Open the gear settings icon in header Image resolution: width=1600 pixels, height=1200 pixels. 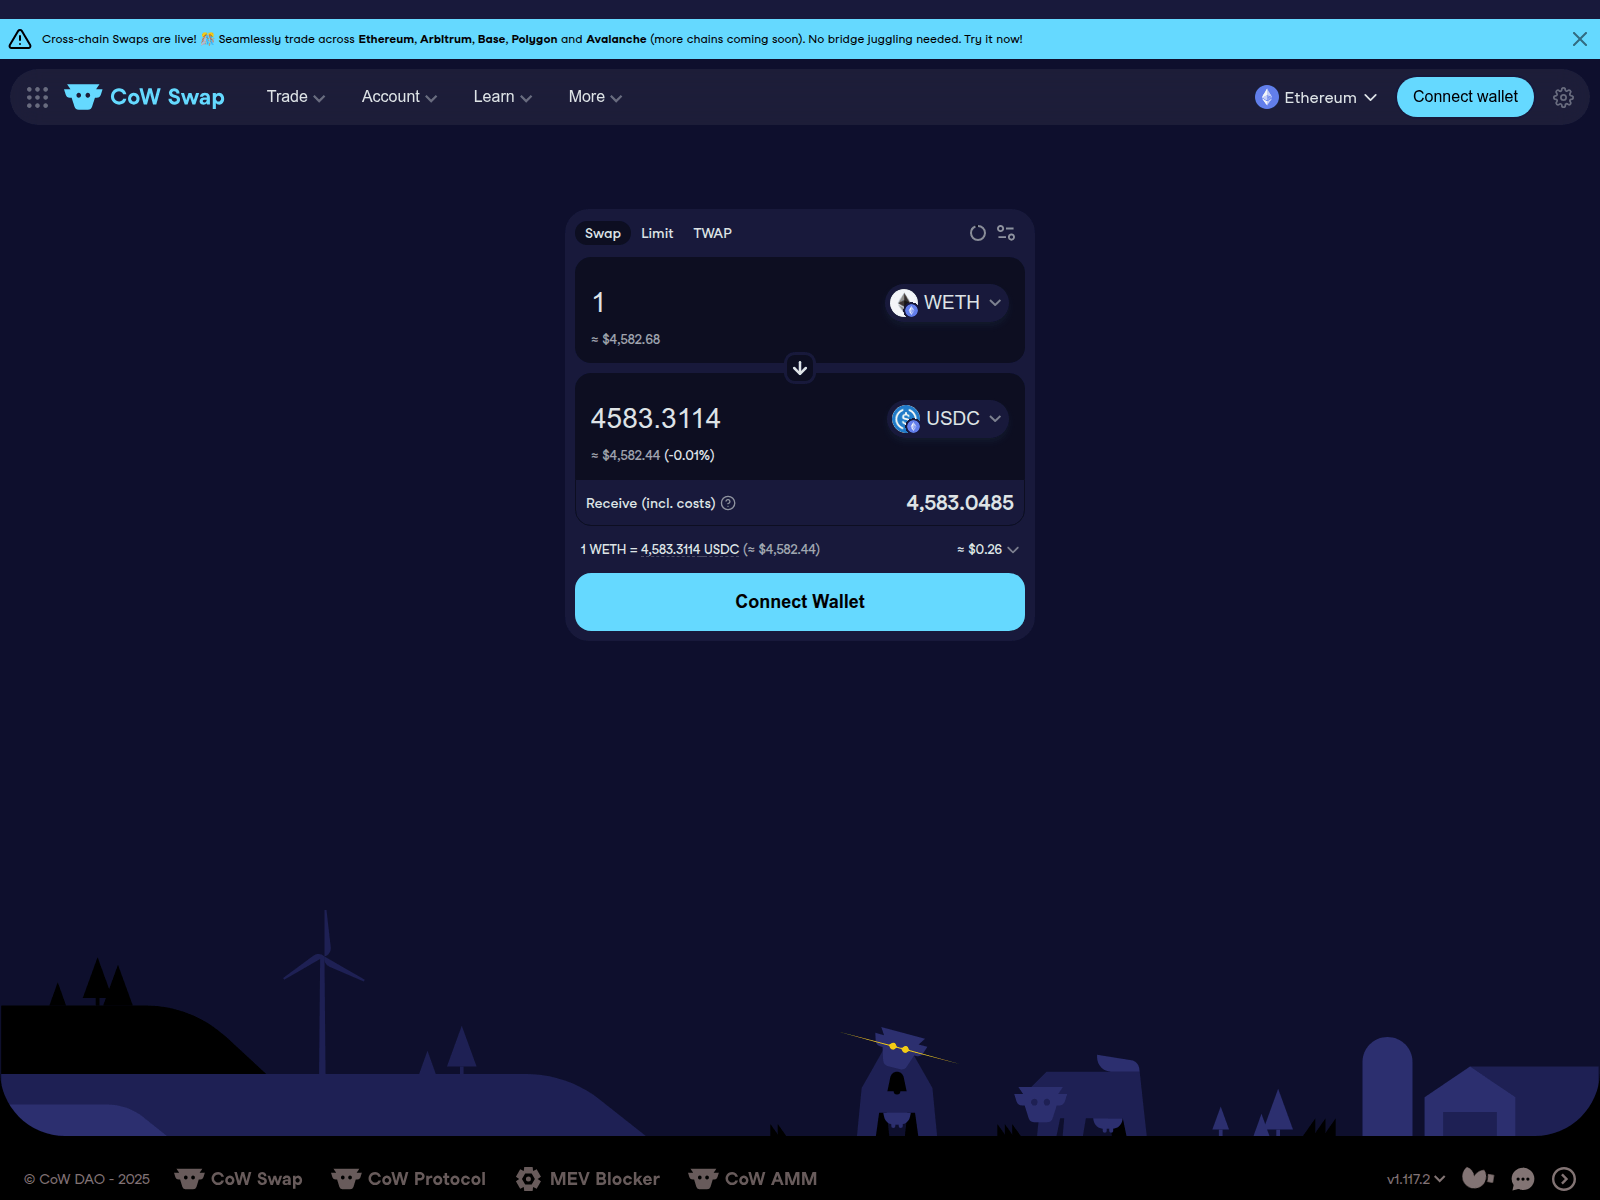[1563, 97]
